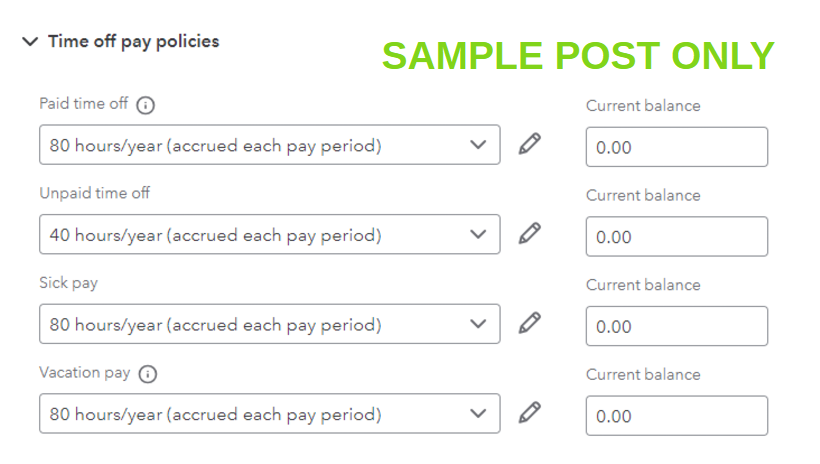Click the Unpaid time off edit pencil
The width and height of the screenshot is (820, 464).
coord(530,234)
